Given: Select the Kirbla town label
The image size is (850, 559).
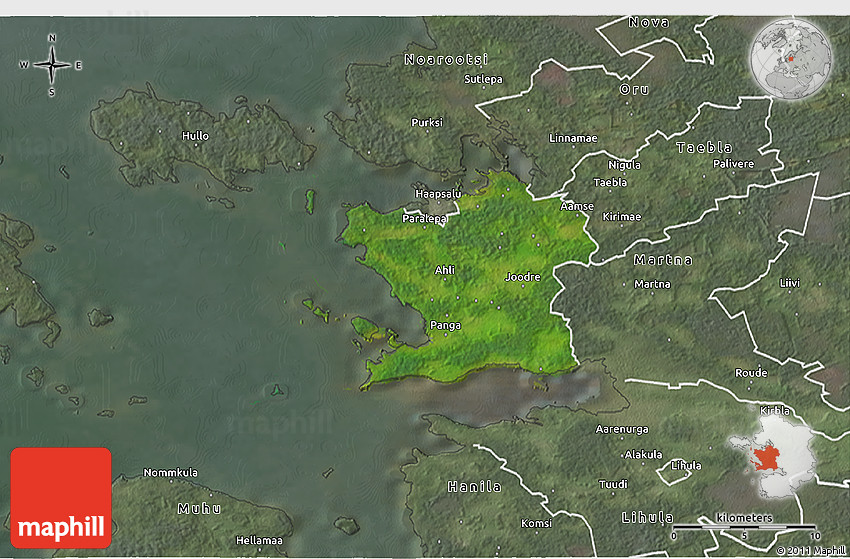Looking at the screenshot, I should [x=774, y=411].
